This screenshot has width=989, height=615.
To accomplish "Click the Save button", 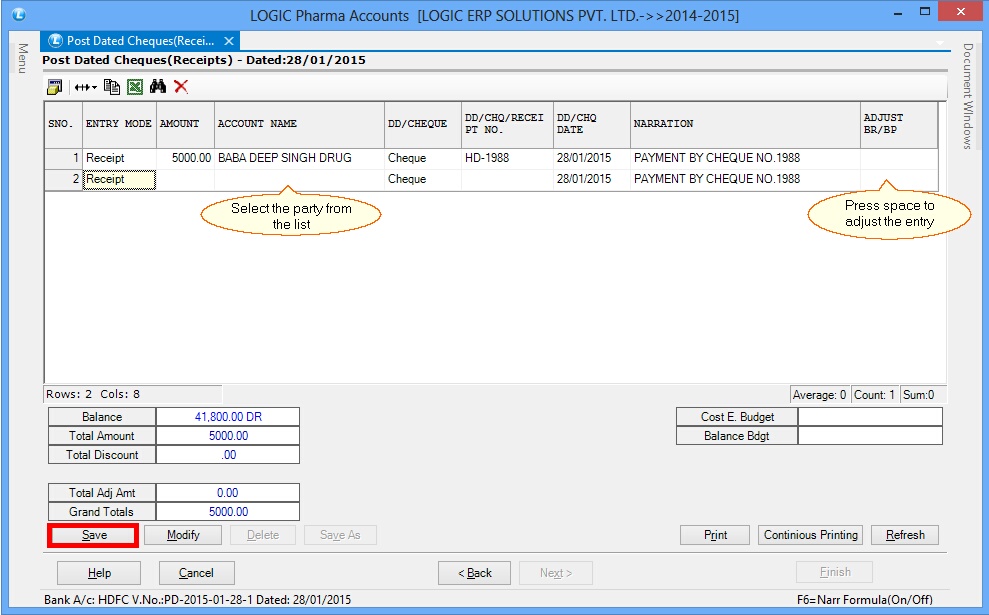I will coord(92,535).
